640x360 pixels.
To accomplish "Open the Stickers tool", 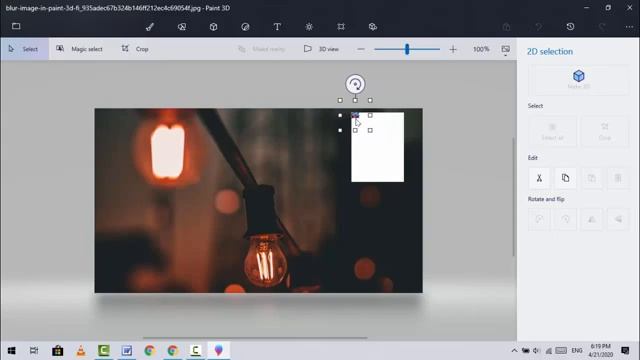I will (x=245, y=27).
